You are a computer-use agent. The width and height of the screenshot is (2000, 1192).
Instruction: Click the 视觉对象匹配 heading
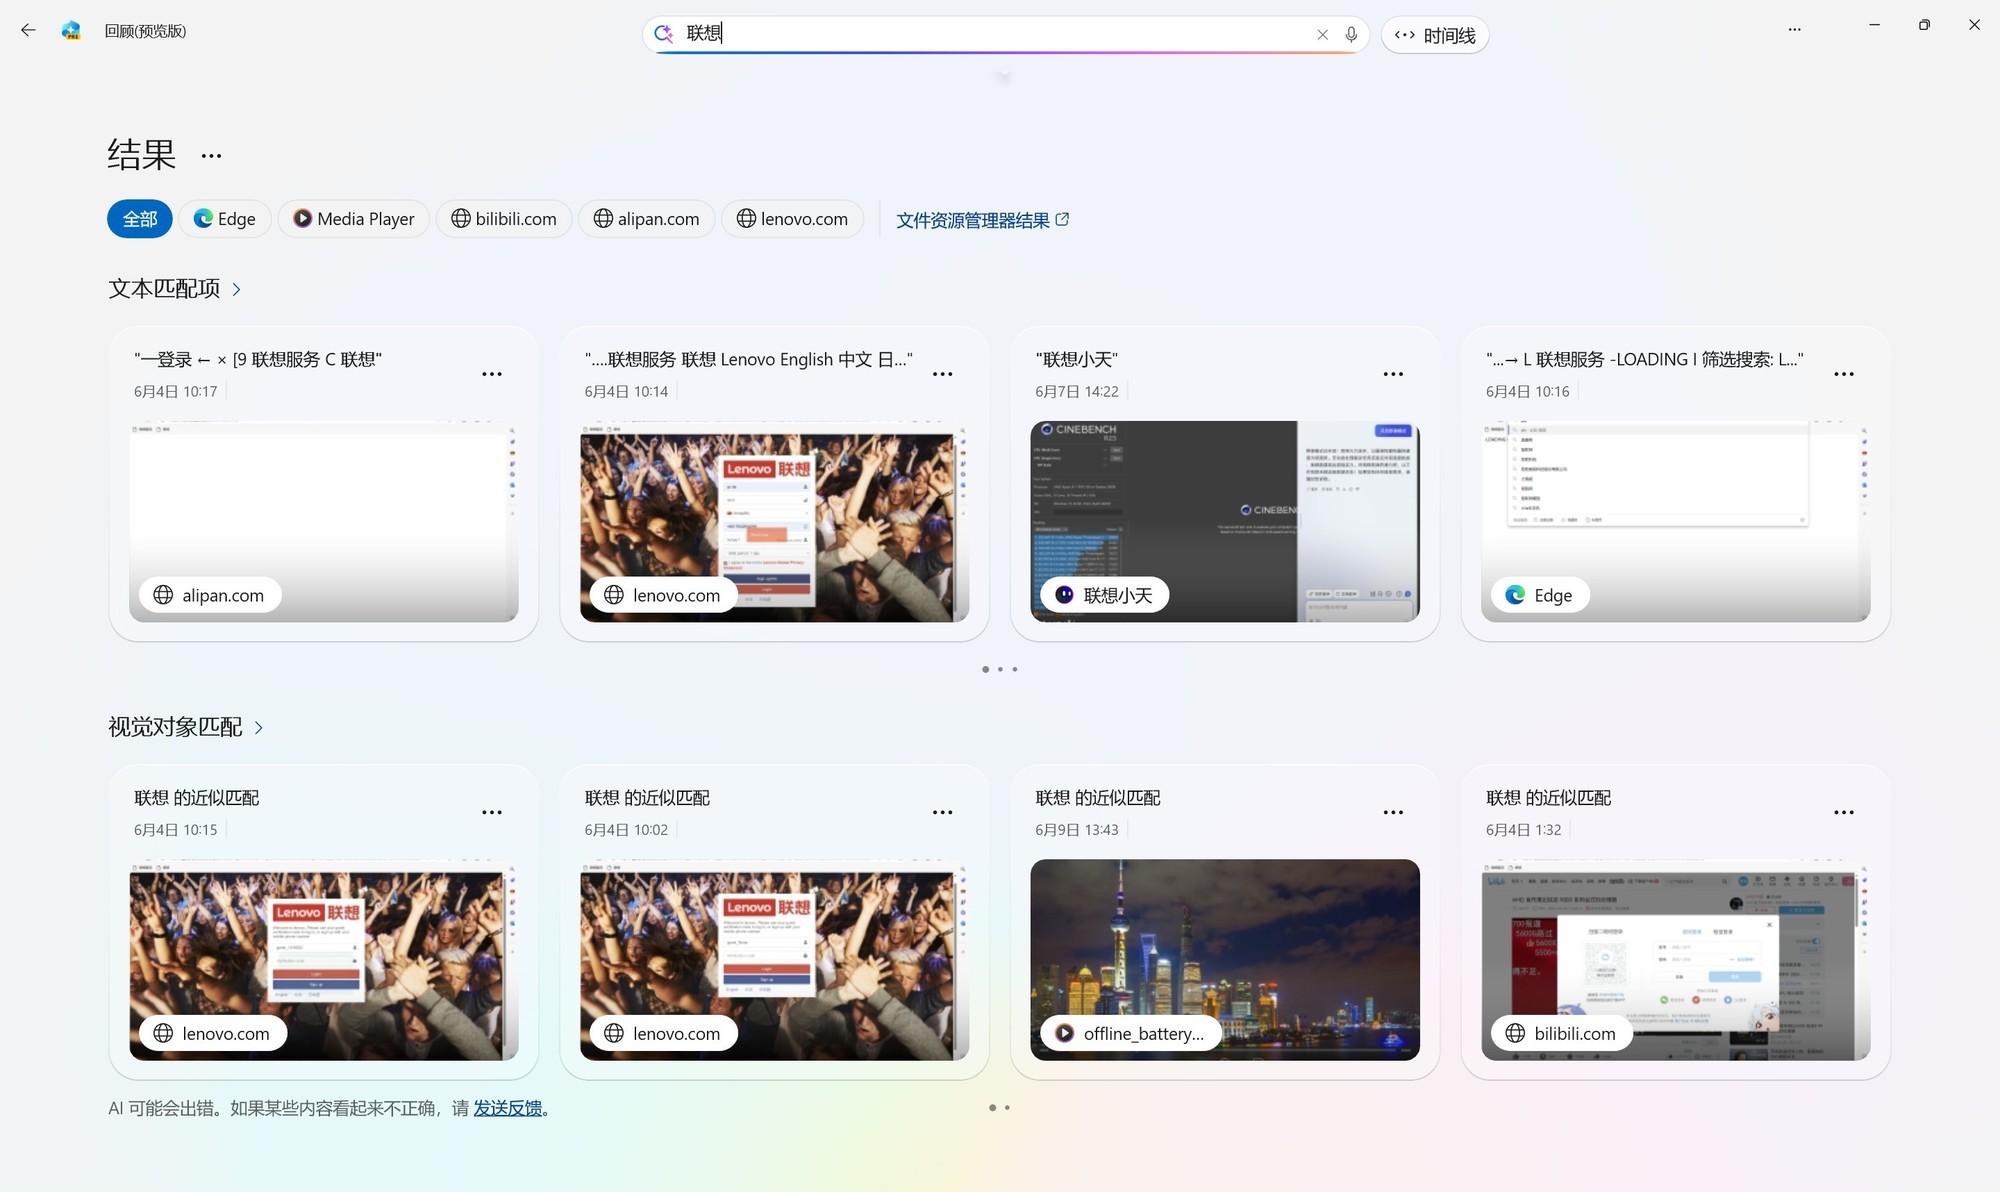coord(175,727)
